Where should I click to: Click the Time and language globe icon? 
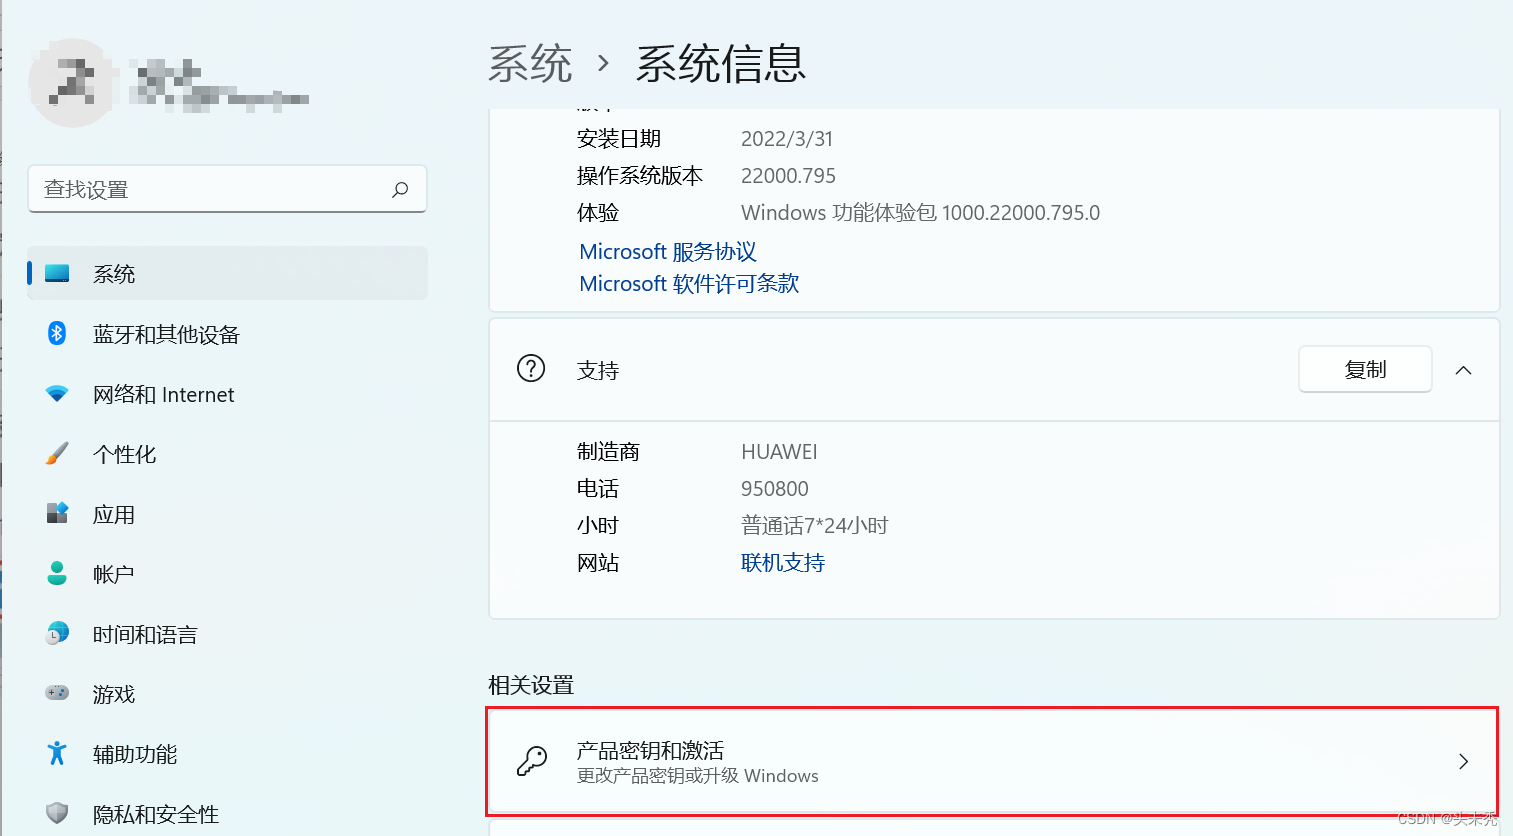57,633
